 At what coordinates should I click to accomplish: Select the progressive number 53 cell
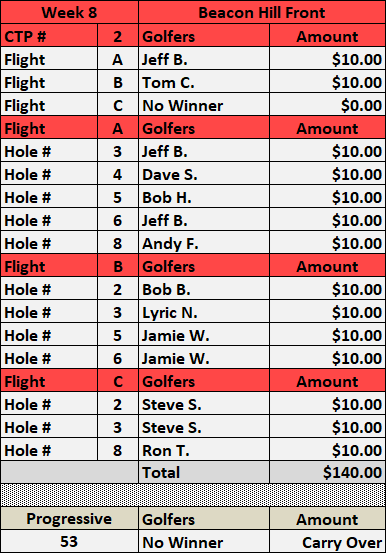69,541
